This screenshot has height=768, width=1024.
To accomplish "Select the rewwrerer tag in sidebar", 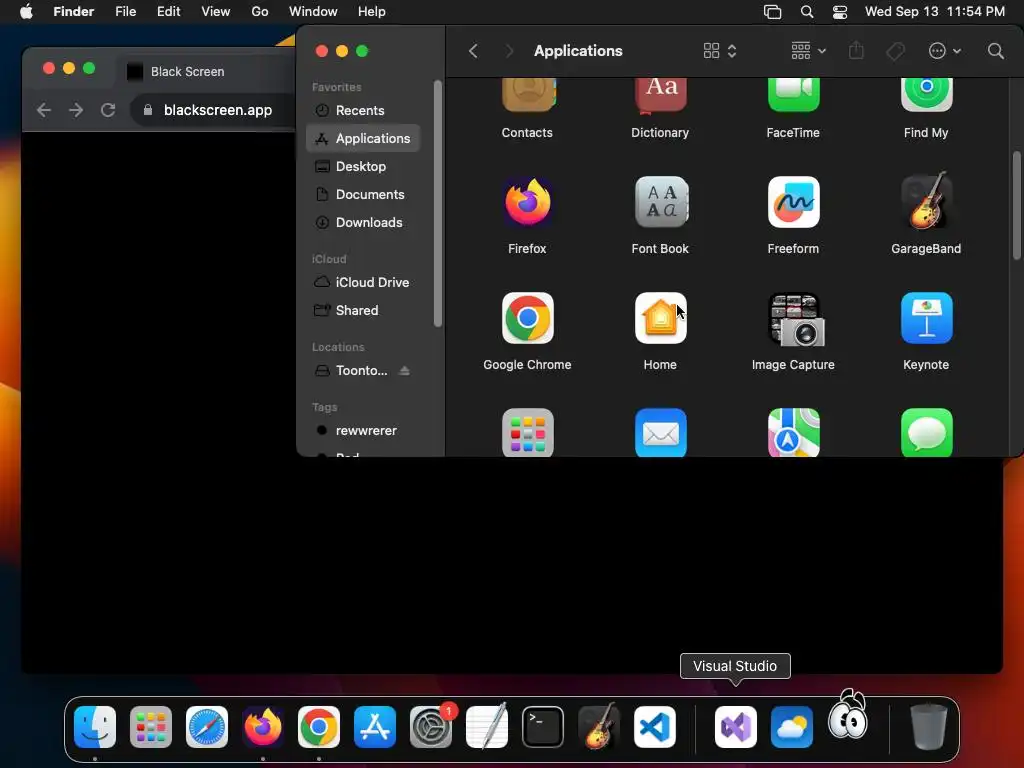I will pyautogui.click(x=363, y=430).
